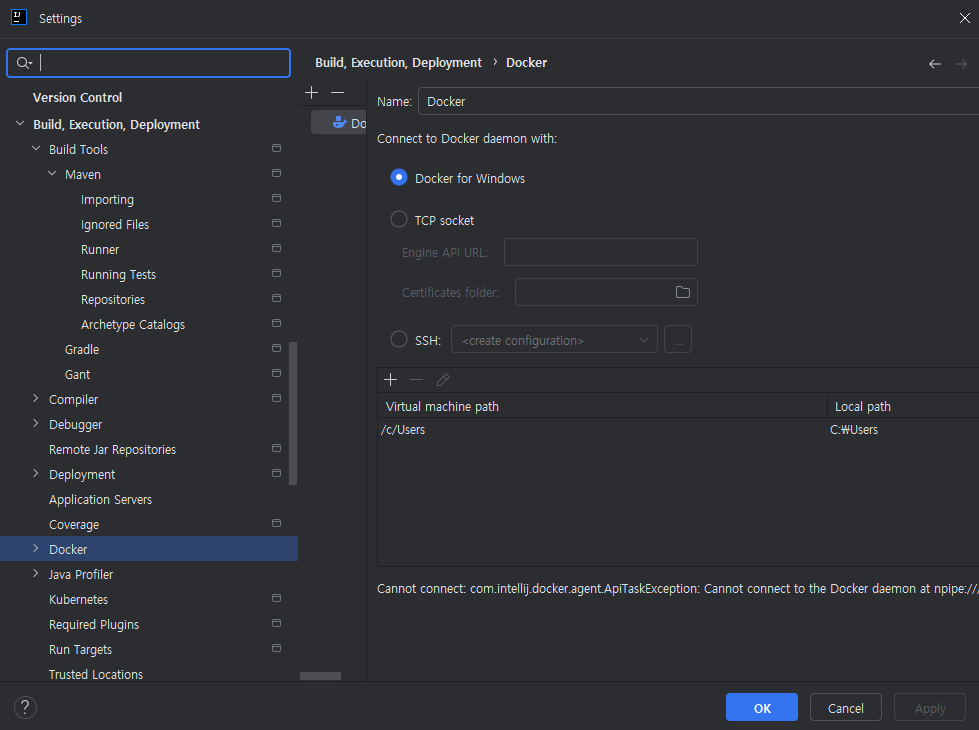Navigate forward with the right arrow

pyautogui.click(x=961, y=64)
